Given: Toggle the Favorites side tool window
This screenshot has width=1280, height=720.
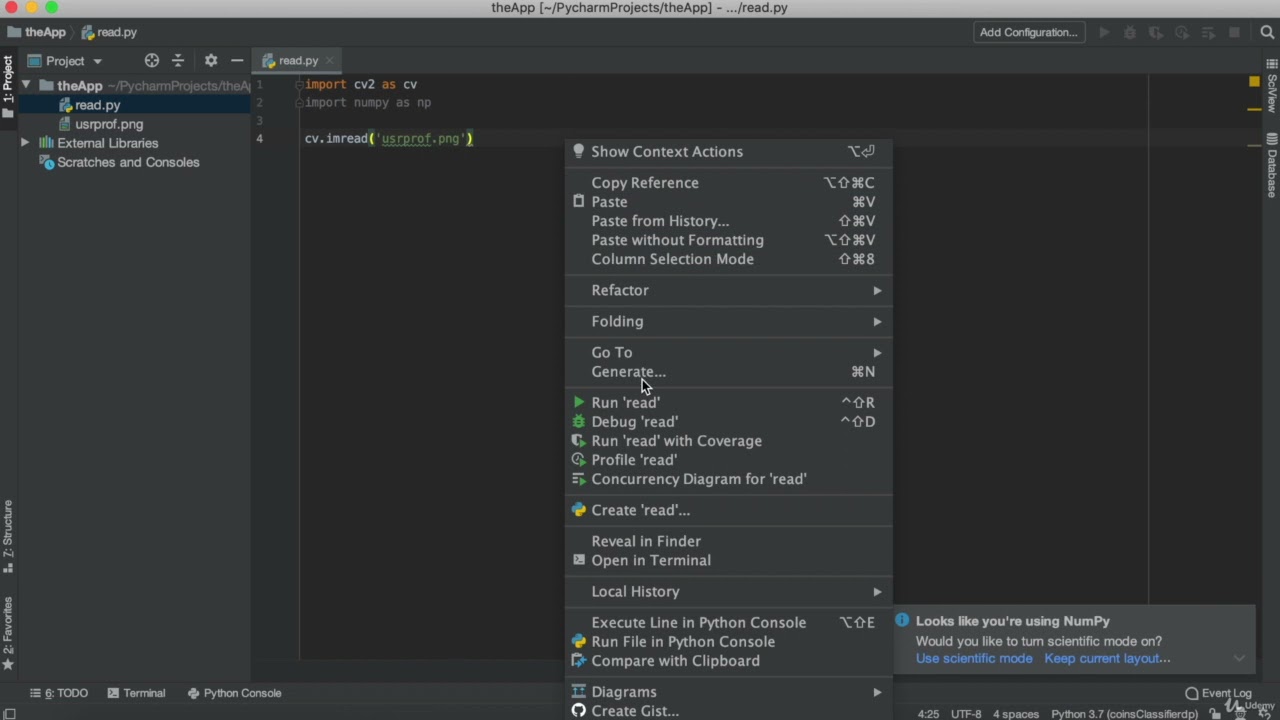Looking at the screenshot, I should (8, 634).
